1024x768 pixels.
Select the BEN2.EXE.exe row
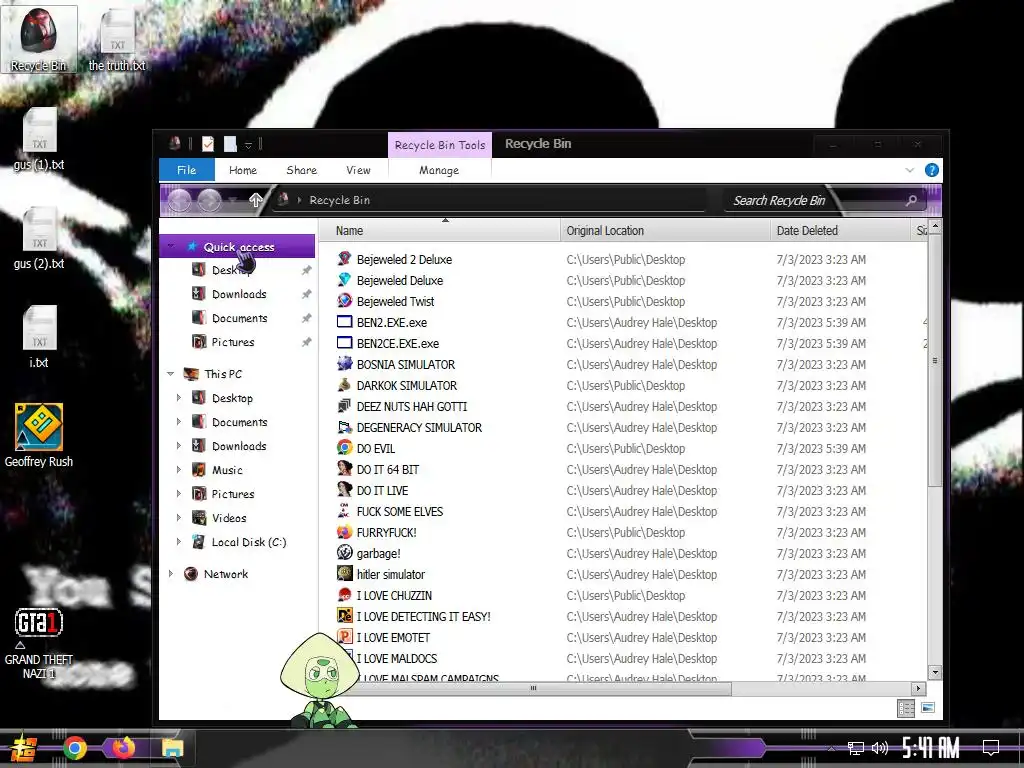tap(623, 323)
